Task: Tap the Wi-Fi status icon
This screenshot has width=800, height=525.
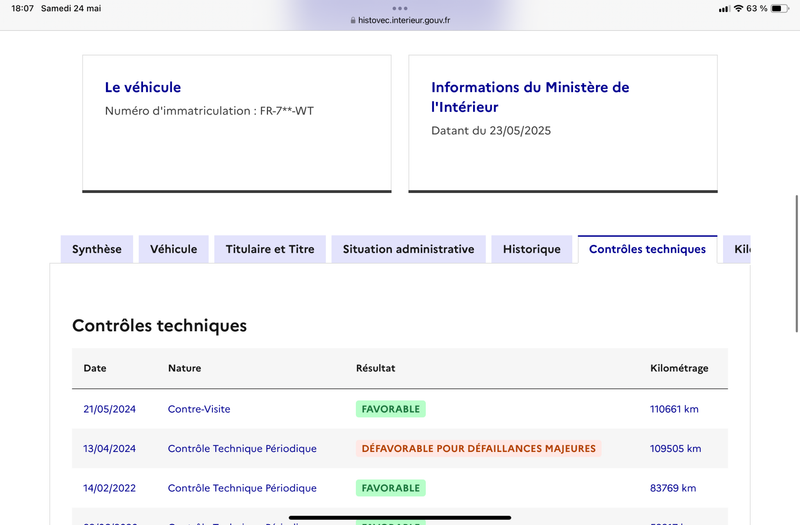Action: (x=738, y=8)
